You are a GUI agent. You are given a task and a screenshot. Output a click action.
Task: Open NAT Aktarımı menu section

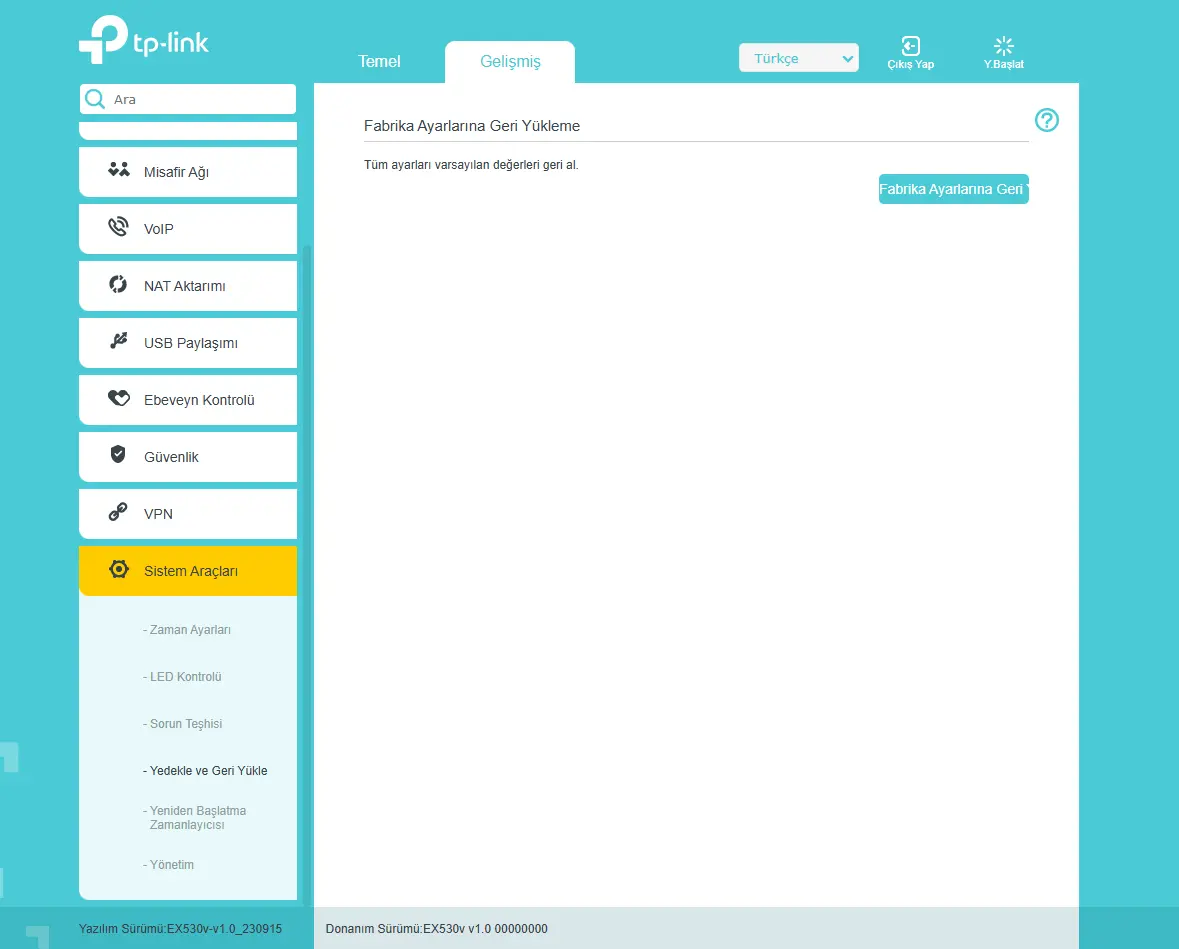pyautogui.click(x=188, y=287)
